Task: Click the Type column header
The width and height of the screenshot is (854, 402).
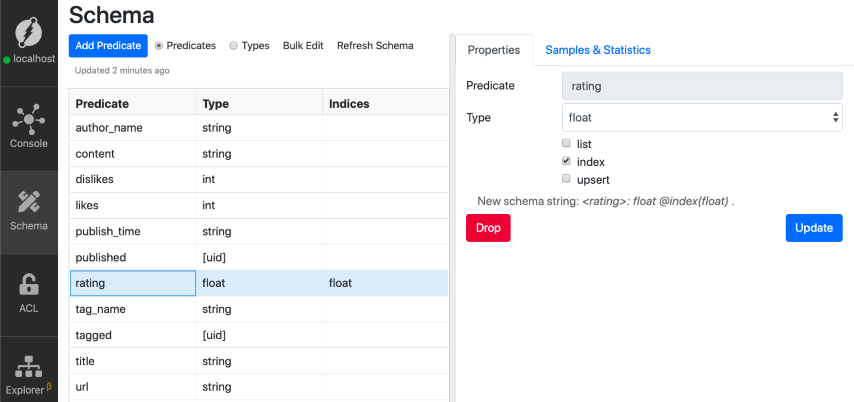Action: pos(259,102)
